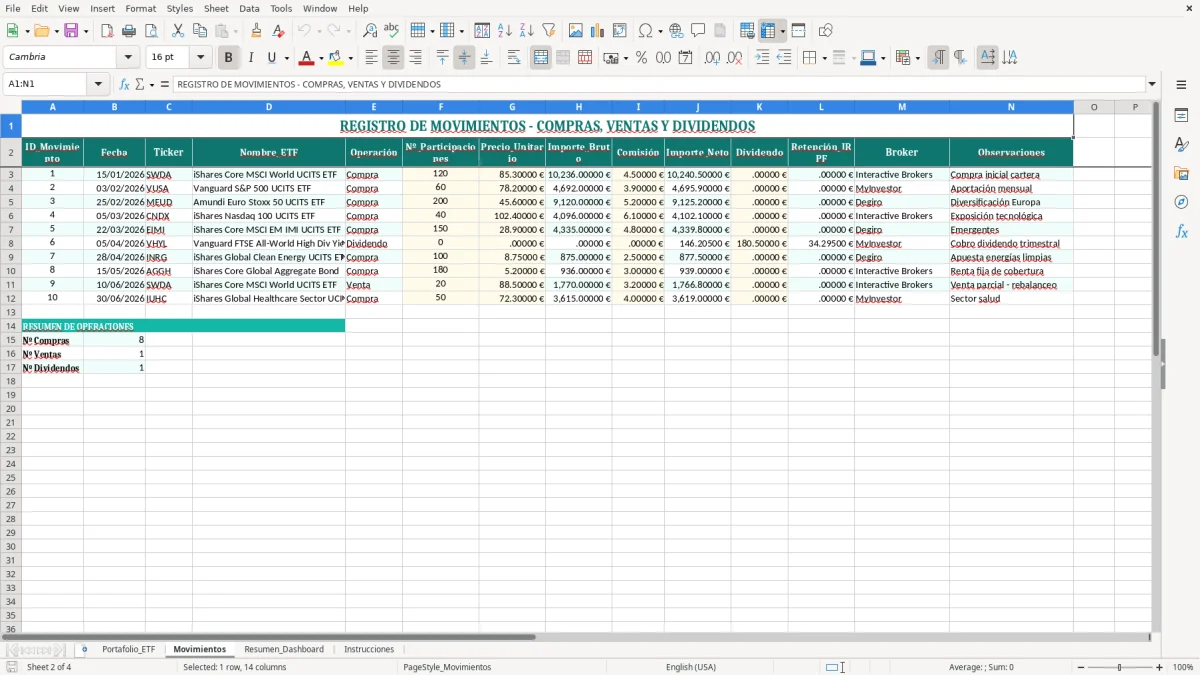Toggle Center Vertically alignment

(x=464, y=58)
